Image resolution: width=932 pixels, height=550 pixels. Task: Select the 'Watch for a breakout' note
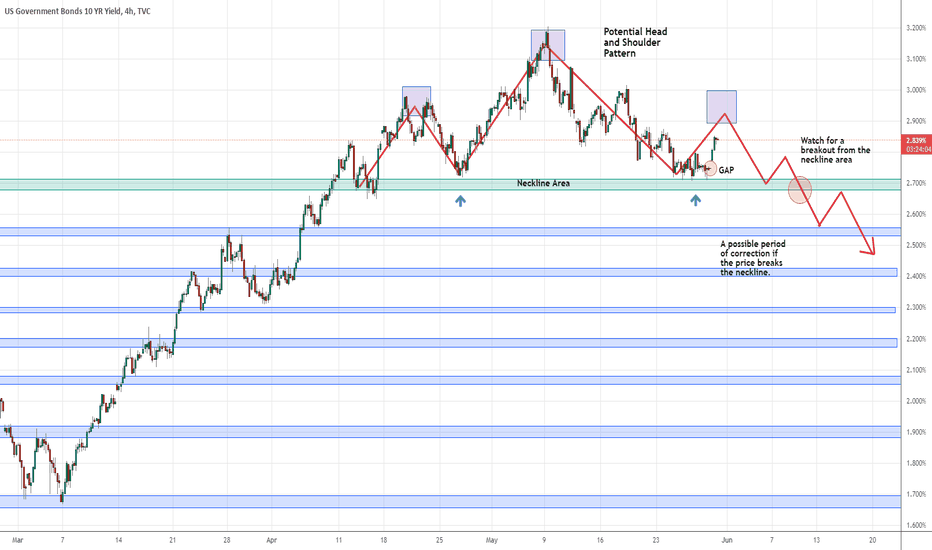pos(835,150)
